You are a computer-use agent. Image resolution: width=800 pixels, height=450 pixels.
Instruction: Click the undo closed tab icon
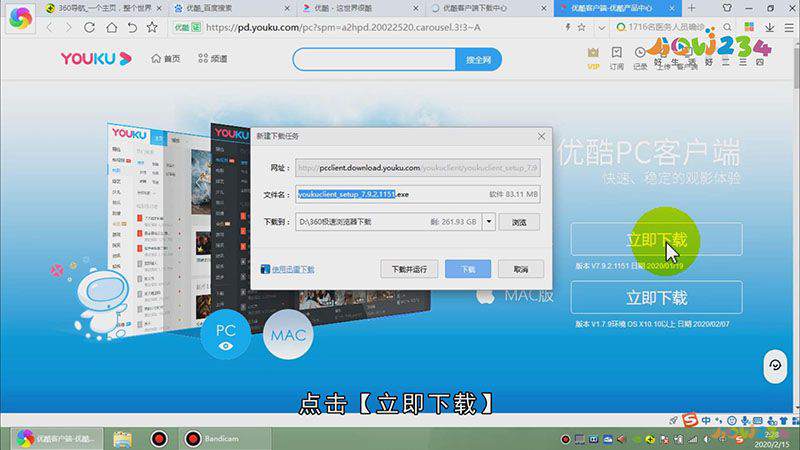pos(132,28)
